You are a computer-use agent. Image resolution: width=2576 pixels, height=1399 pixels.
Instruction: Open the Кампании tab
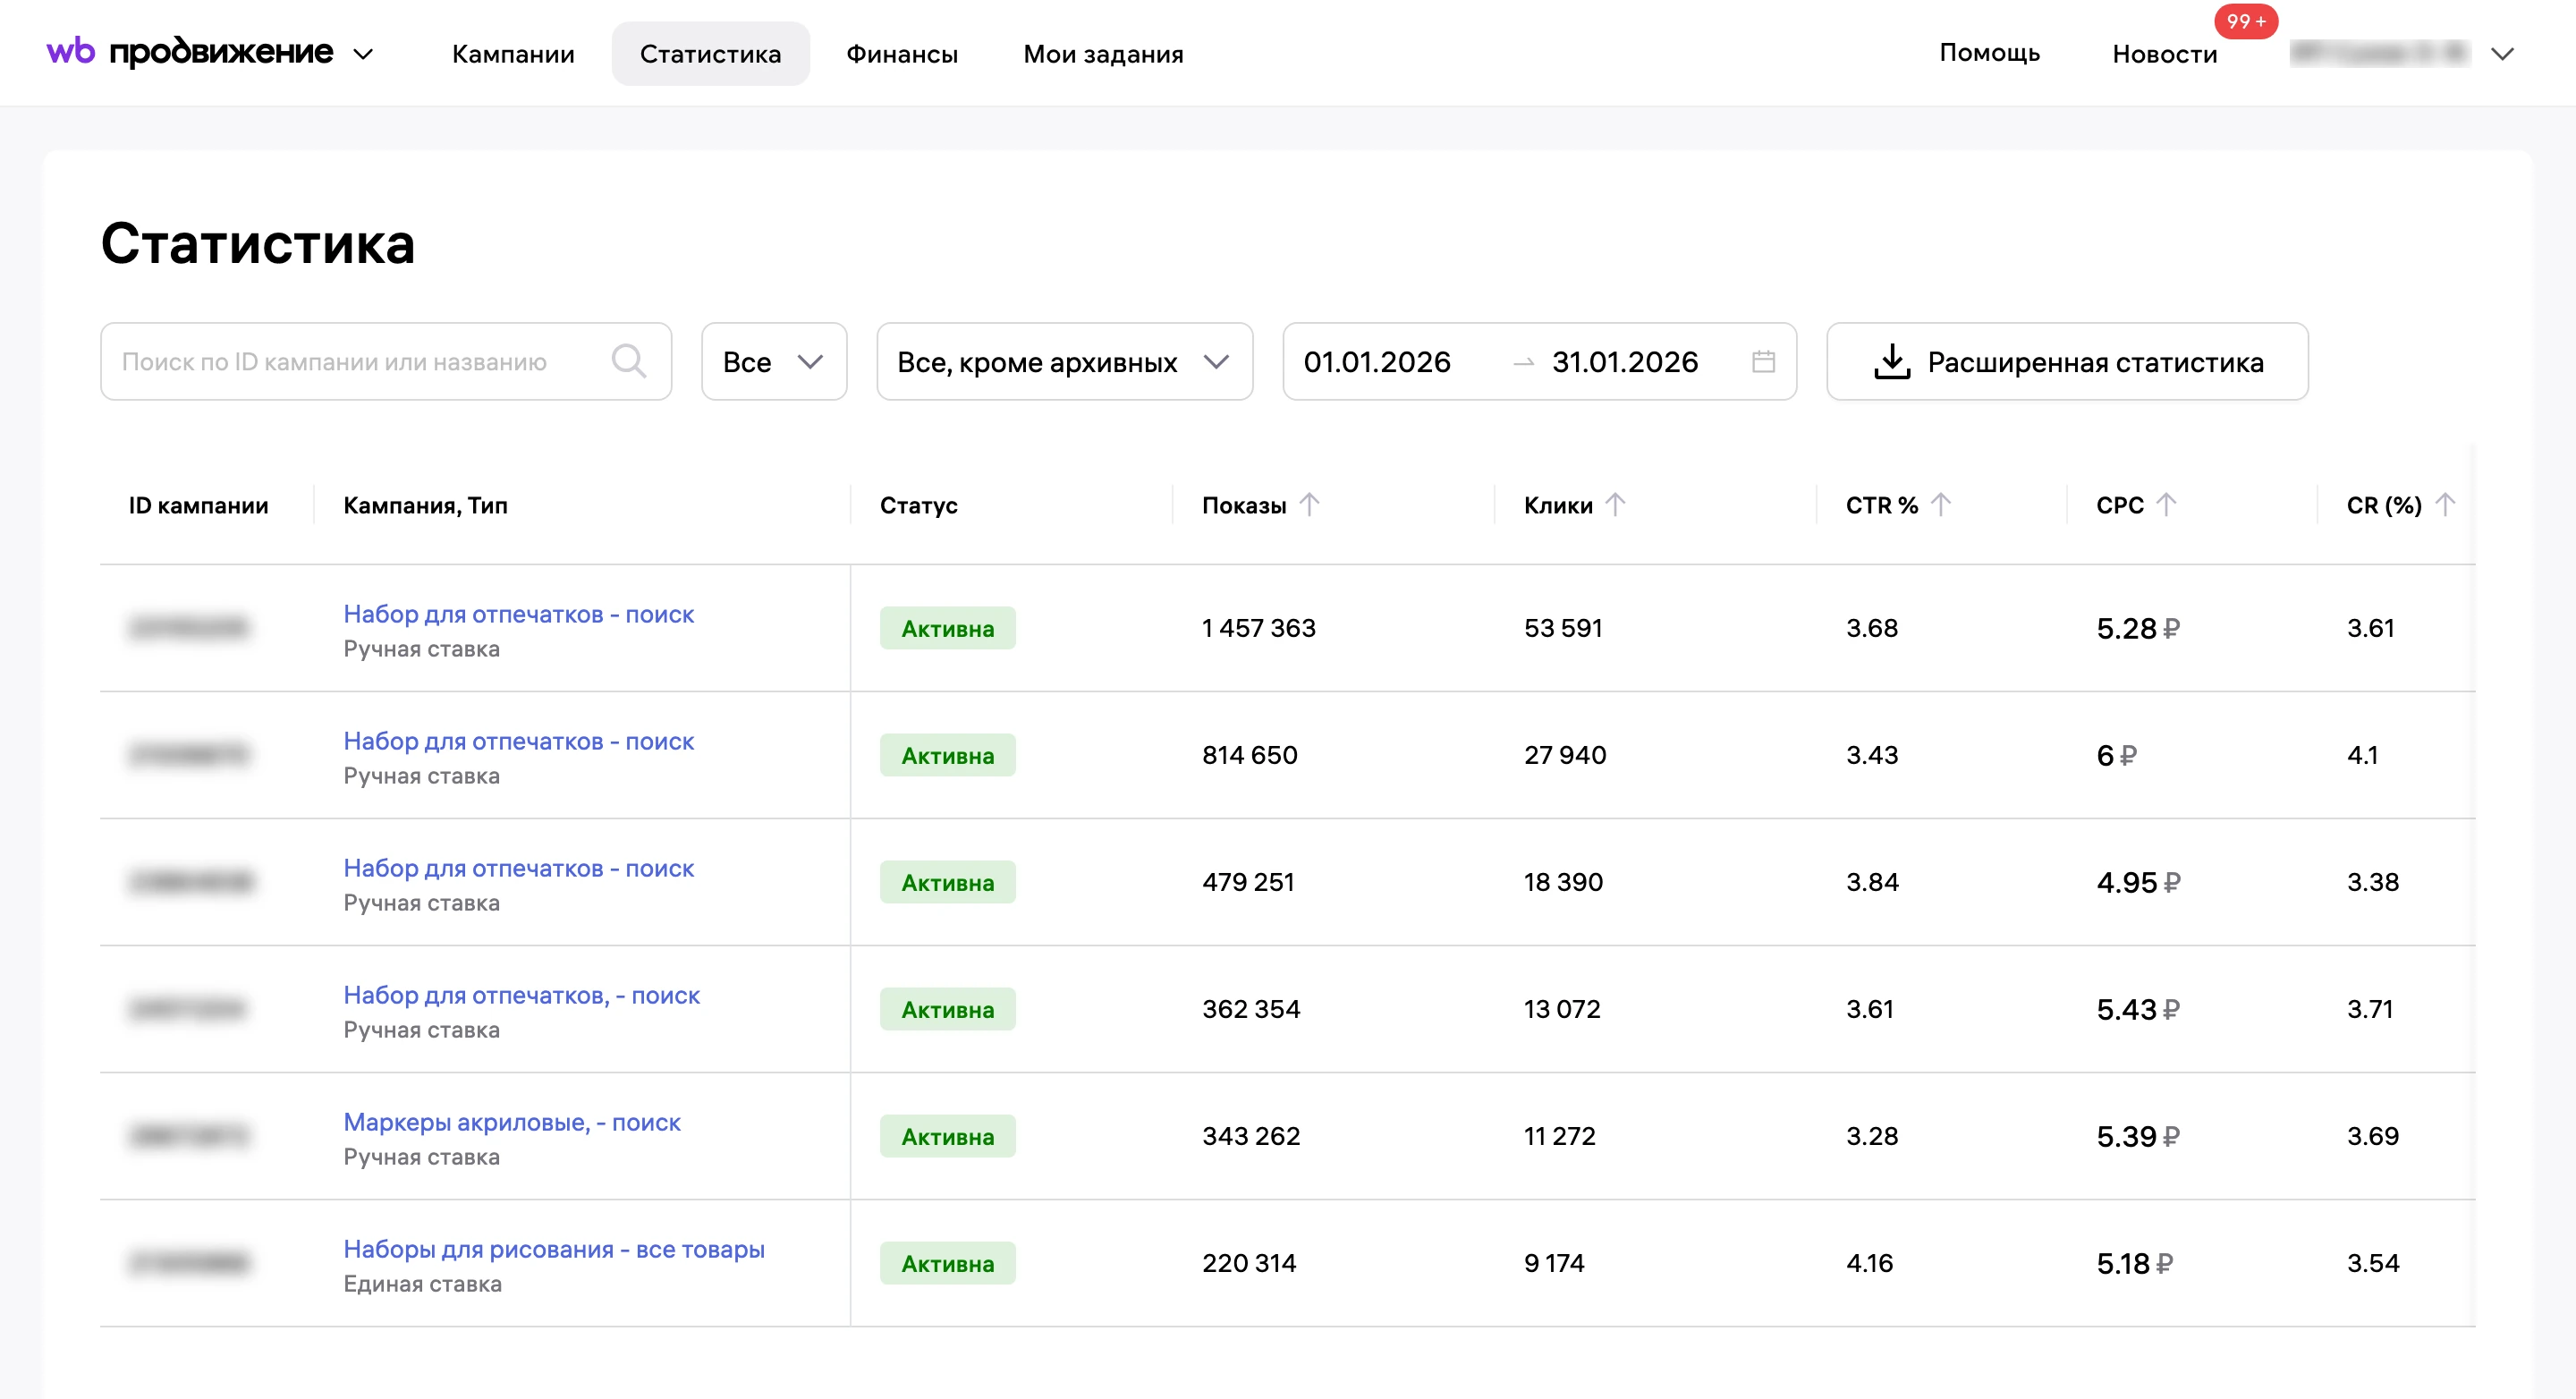(513, 54)
